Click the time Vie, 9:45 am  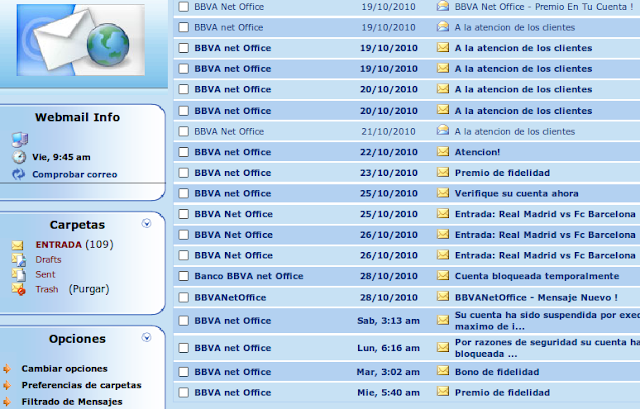tap(61, 157)
